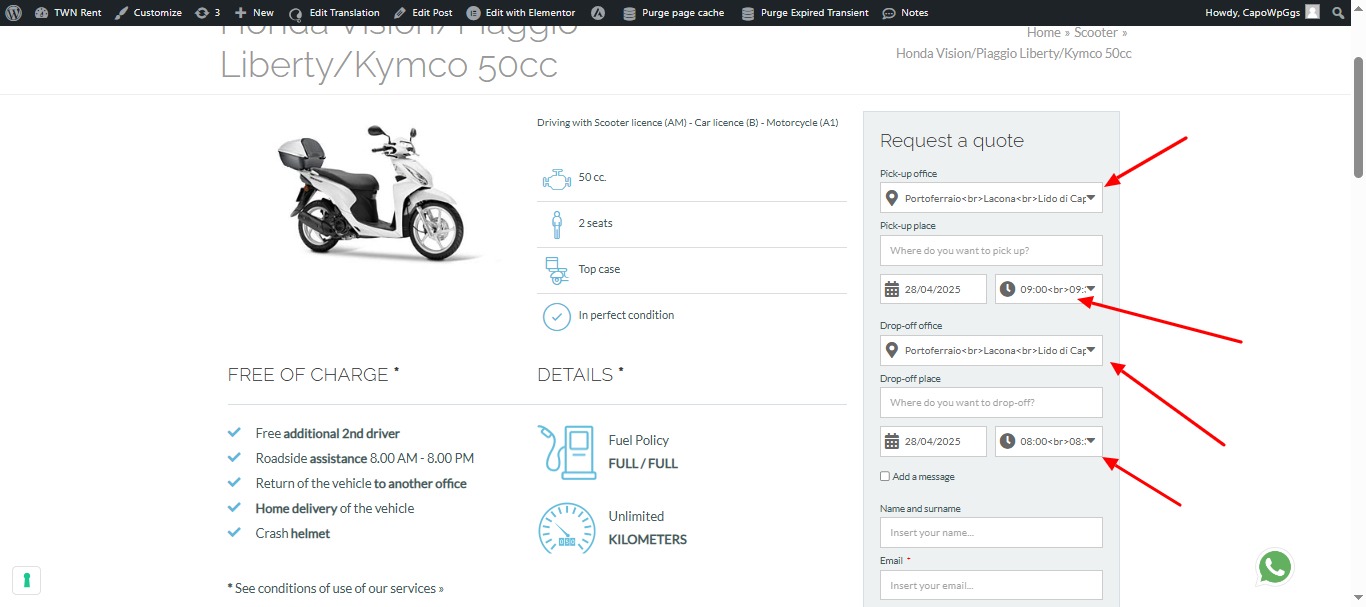Click the pick-up time clock icon
Viewport: 1366px width, 607px height.
coord(1007,289)
